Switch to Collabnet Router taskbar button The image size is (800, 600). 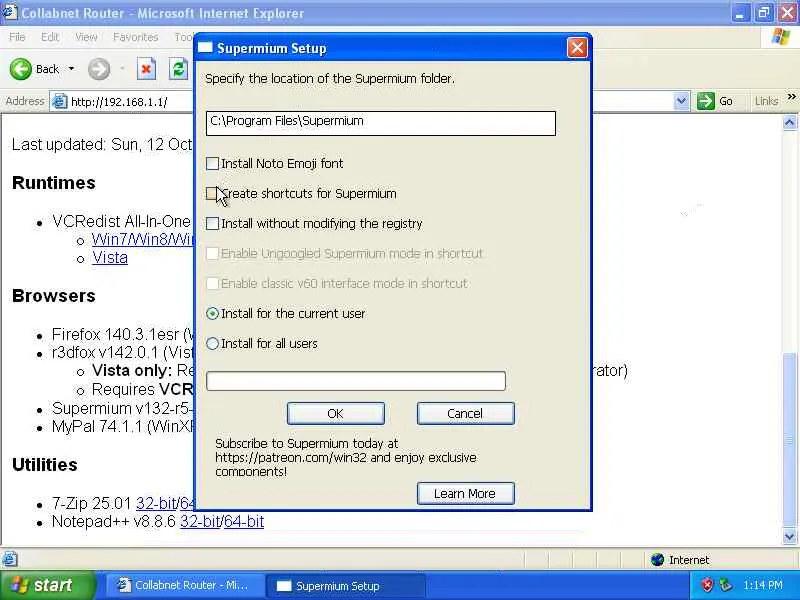click(x=185, y=585)
